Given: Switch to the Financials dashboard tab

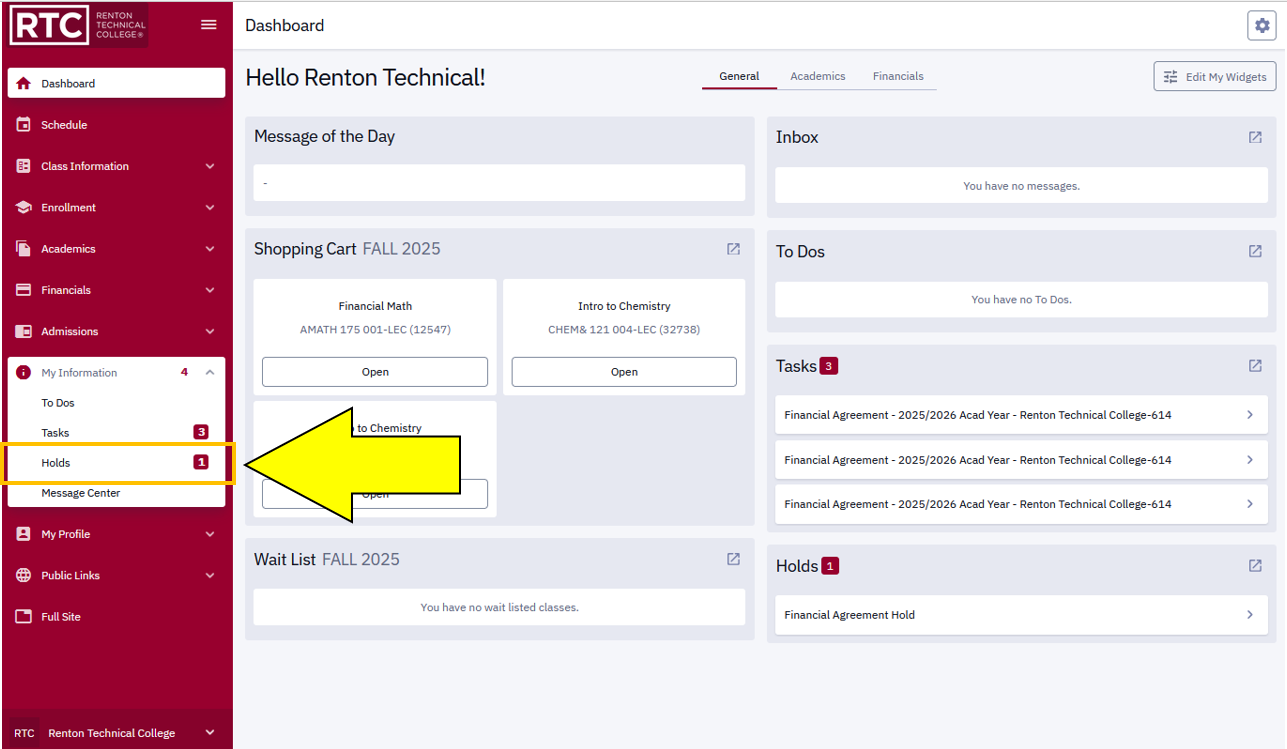Looking at the screenshot, I should pyautogui.click(x=897, y=76).
